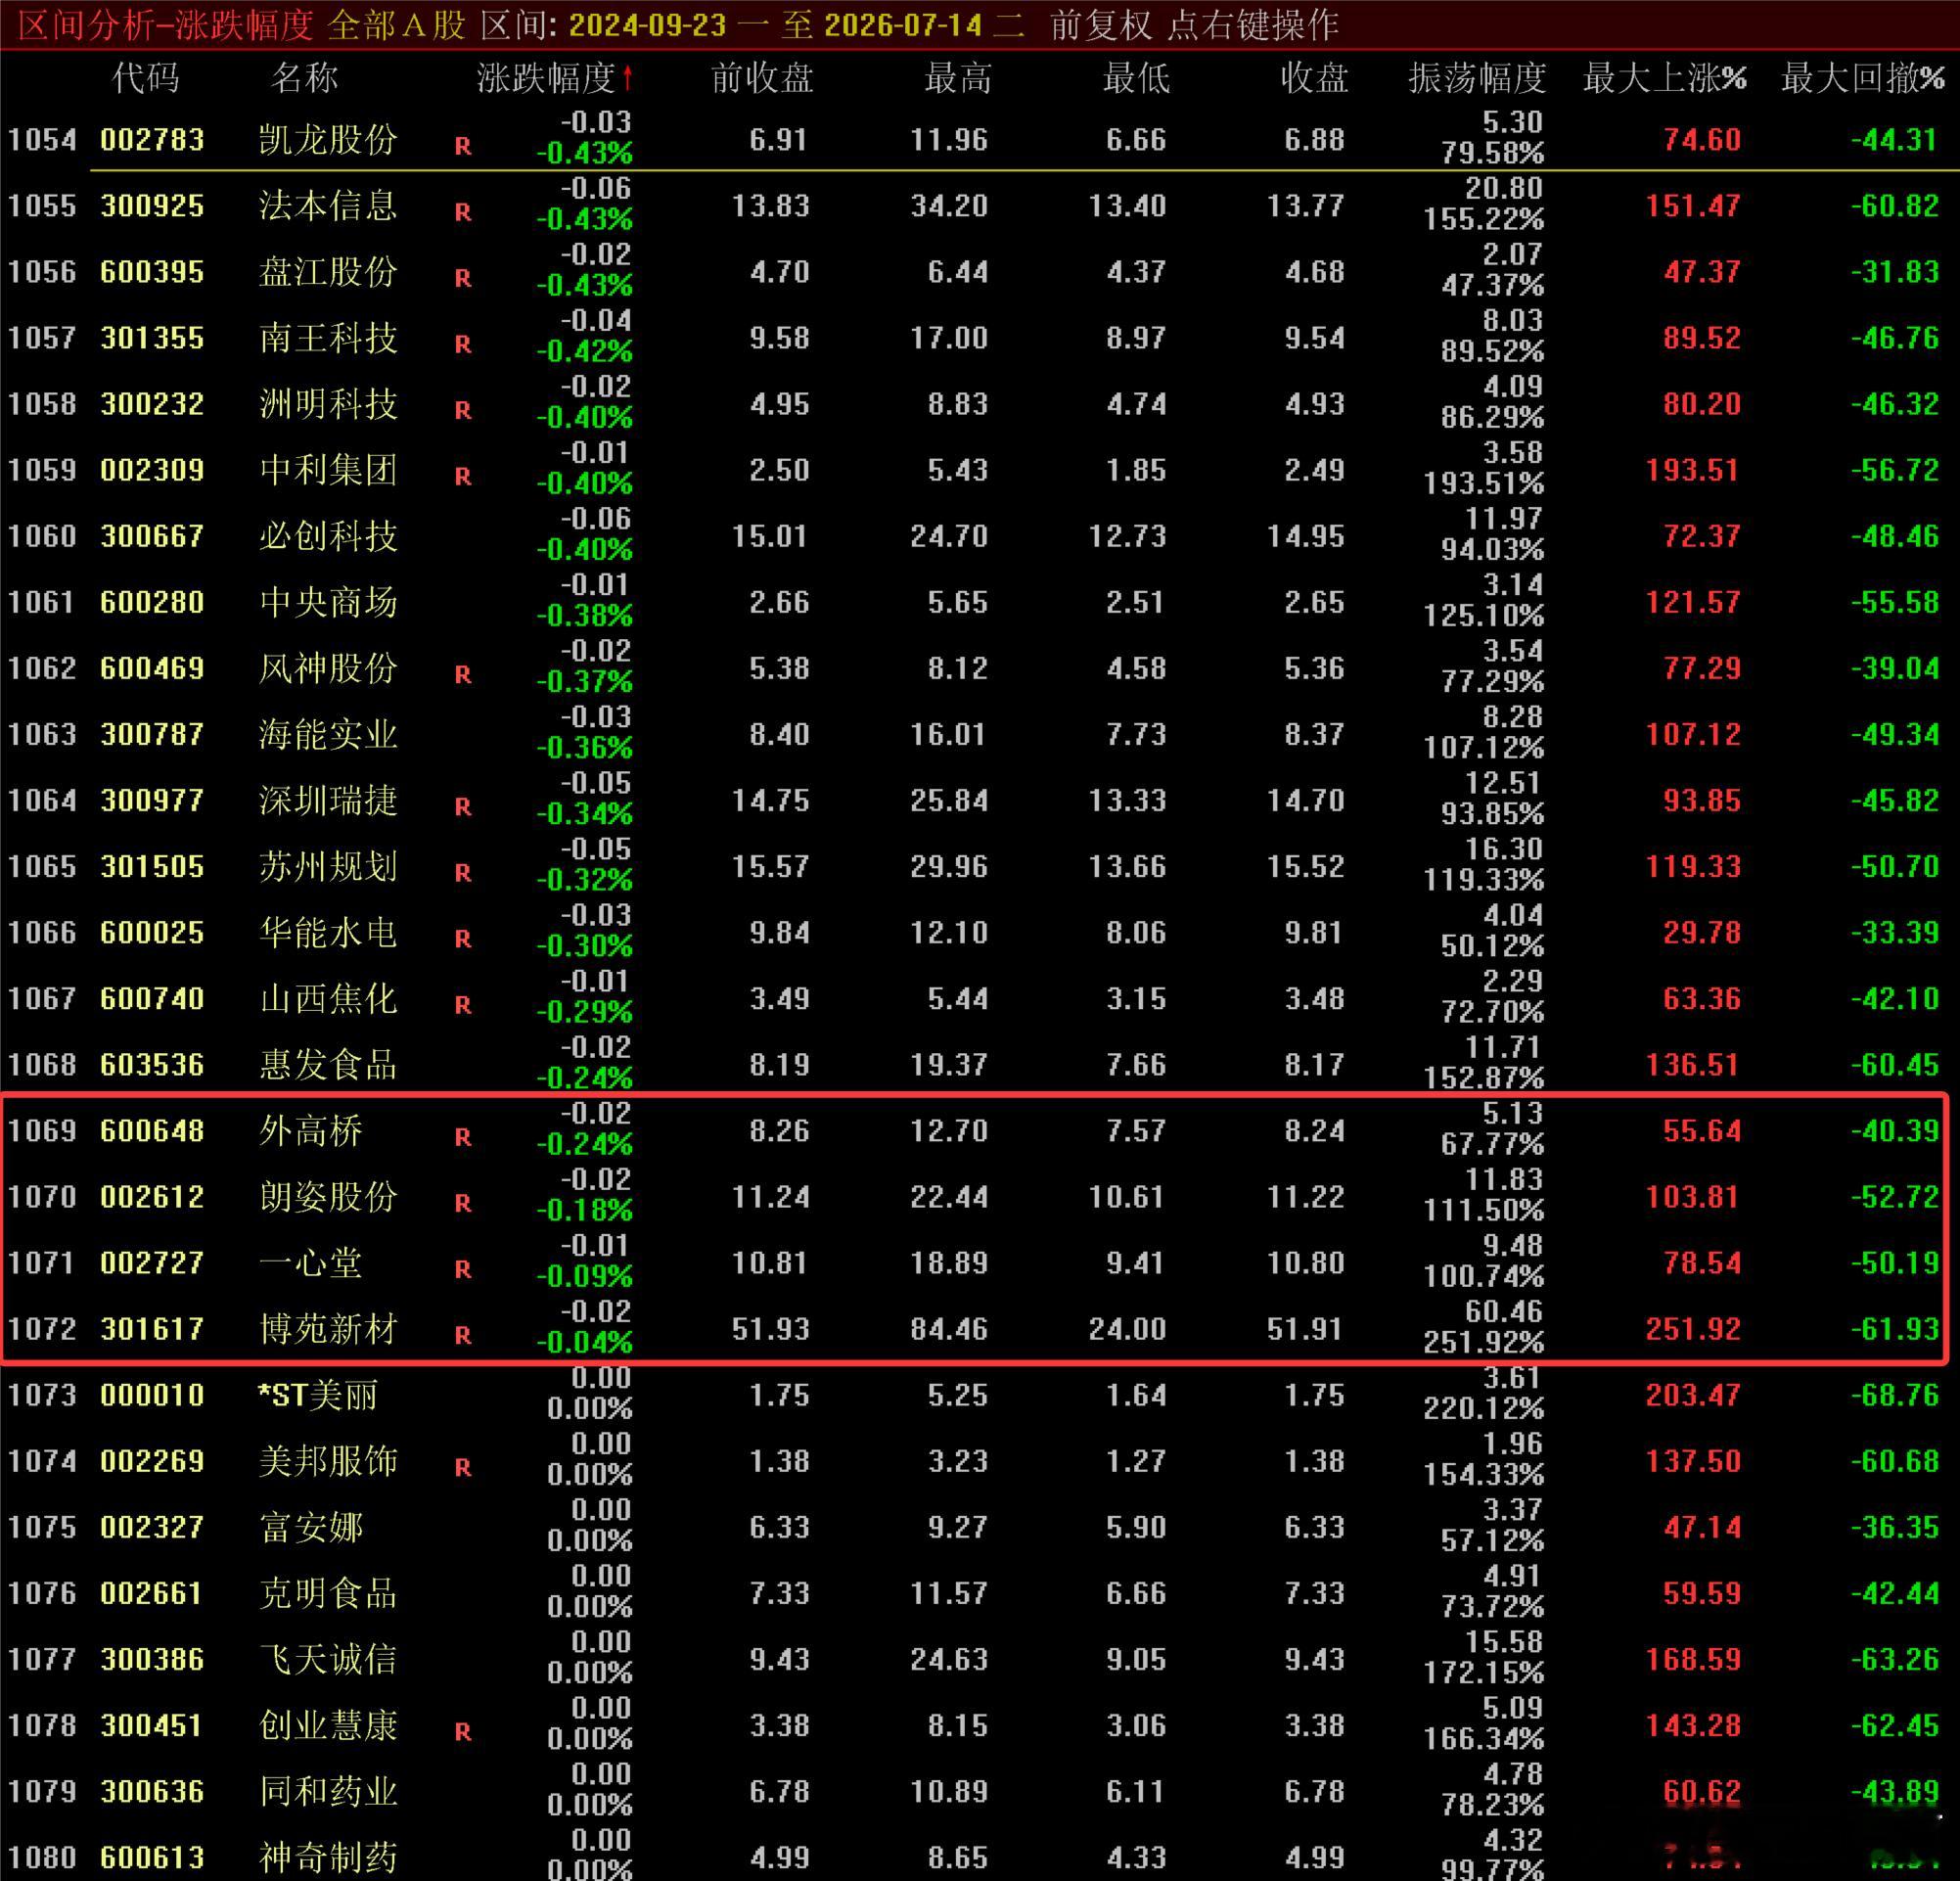
Task: Click the red R marker for 美邦服饰
Action: (x=463, y=1467)
